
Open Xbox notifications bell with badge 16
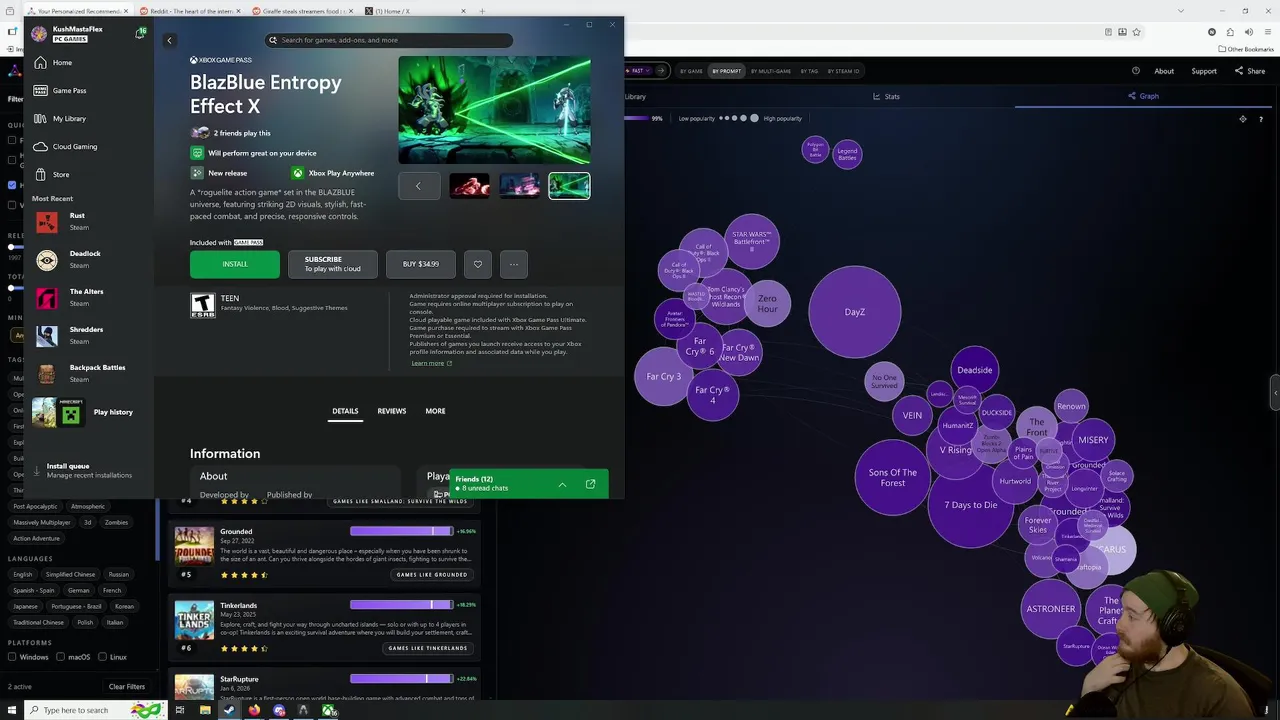[x=140, y=33]
